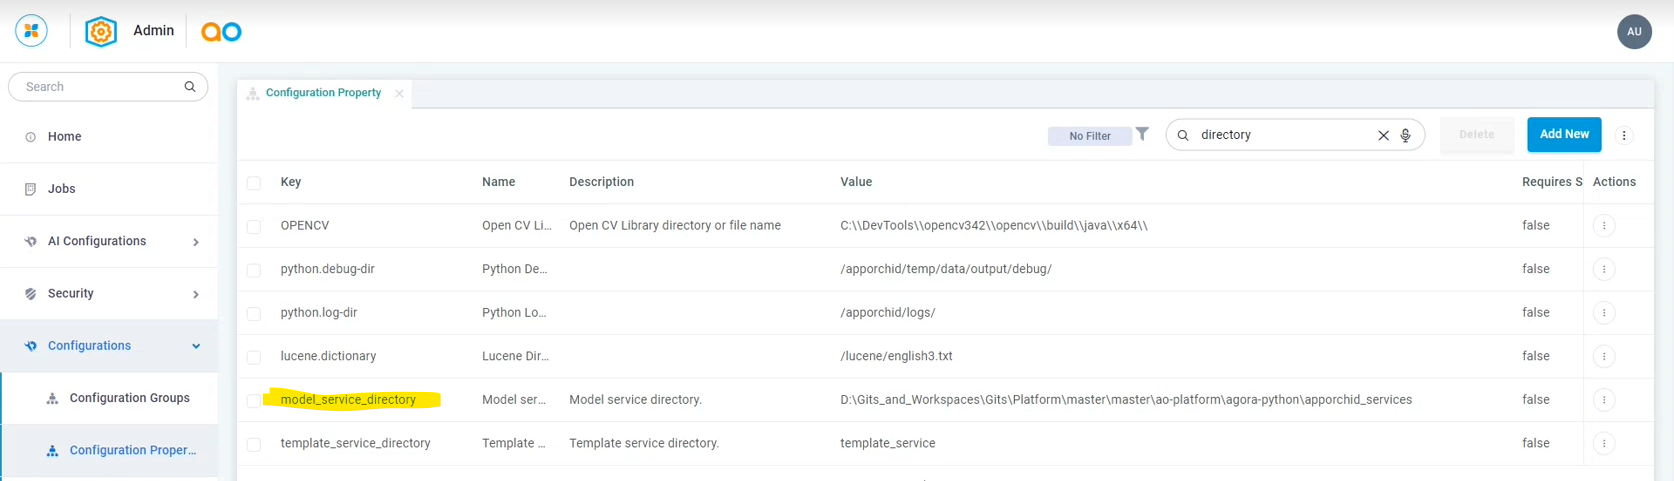Click the sidebar Search input field

coord(100,87)
